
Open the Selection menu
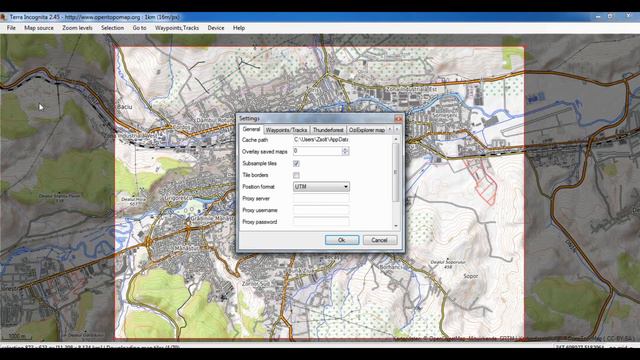coord(112,28)
